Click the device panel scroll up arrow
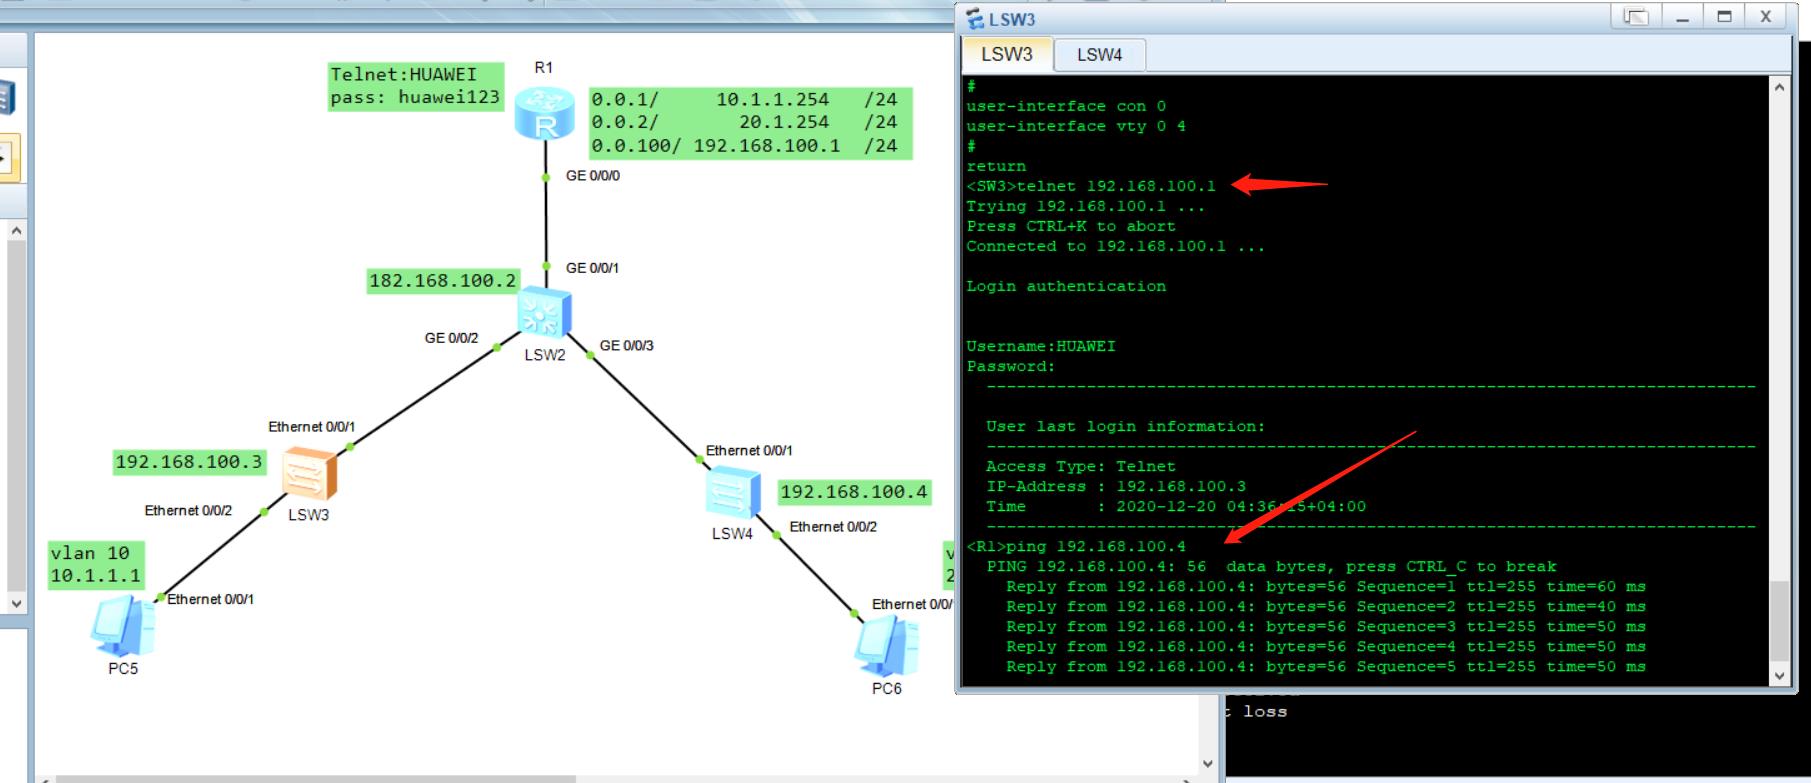Image resolution: width=1811 pixels, height=783 pixels. 16,231
